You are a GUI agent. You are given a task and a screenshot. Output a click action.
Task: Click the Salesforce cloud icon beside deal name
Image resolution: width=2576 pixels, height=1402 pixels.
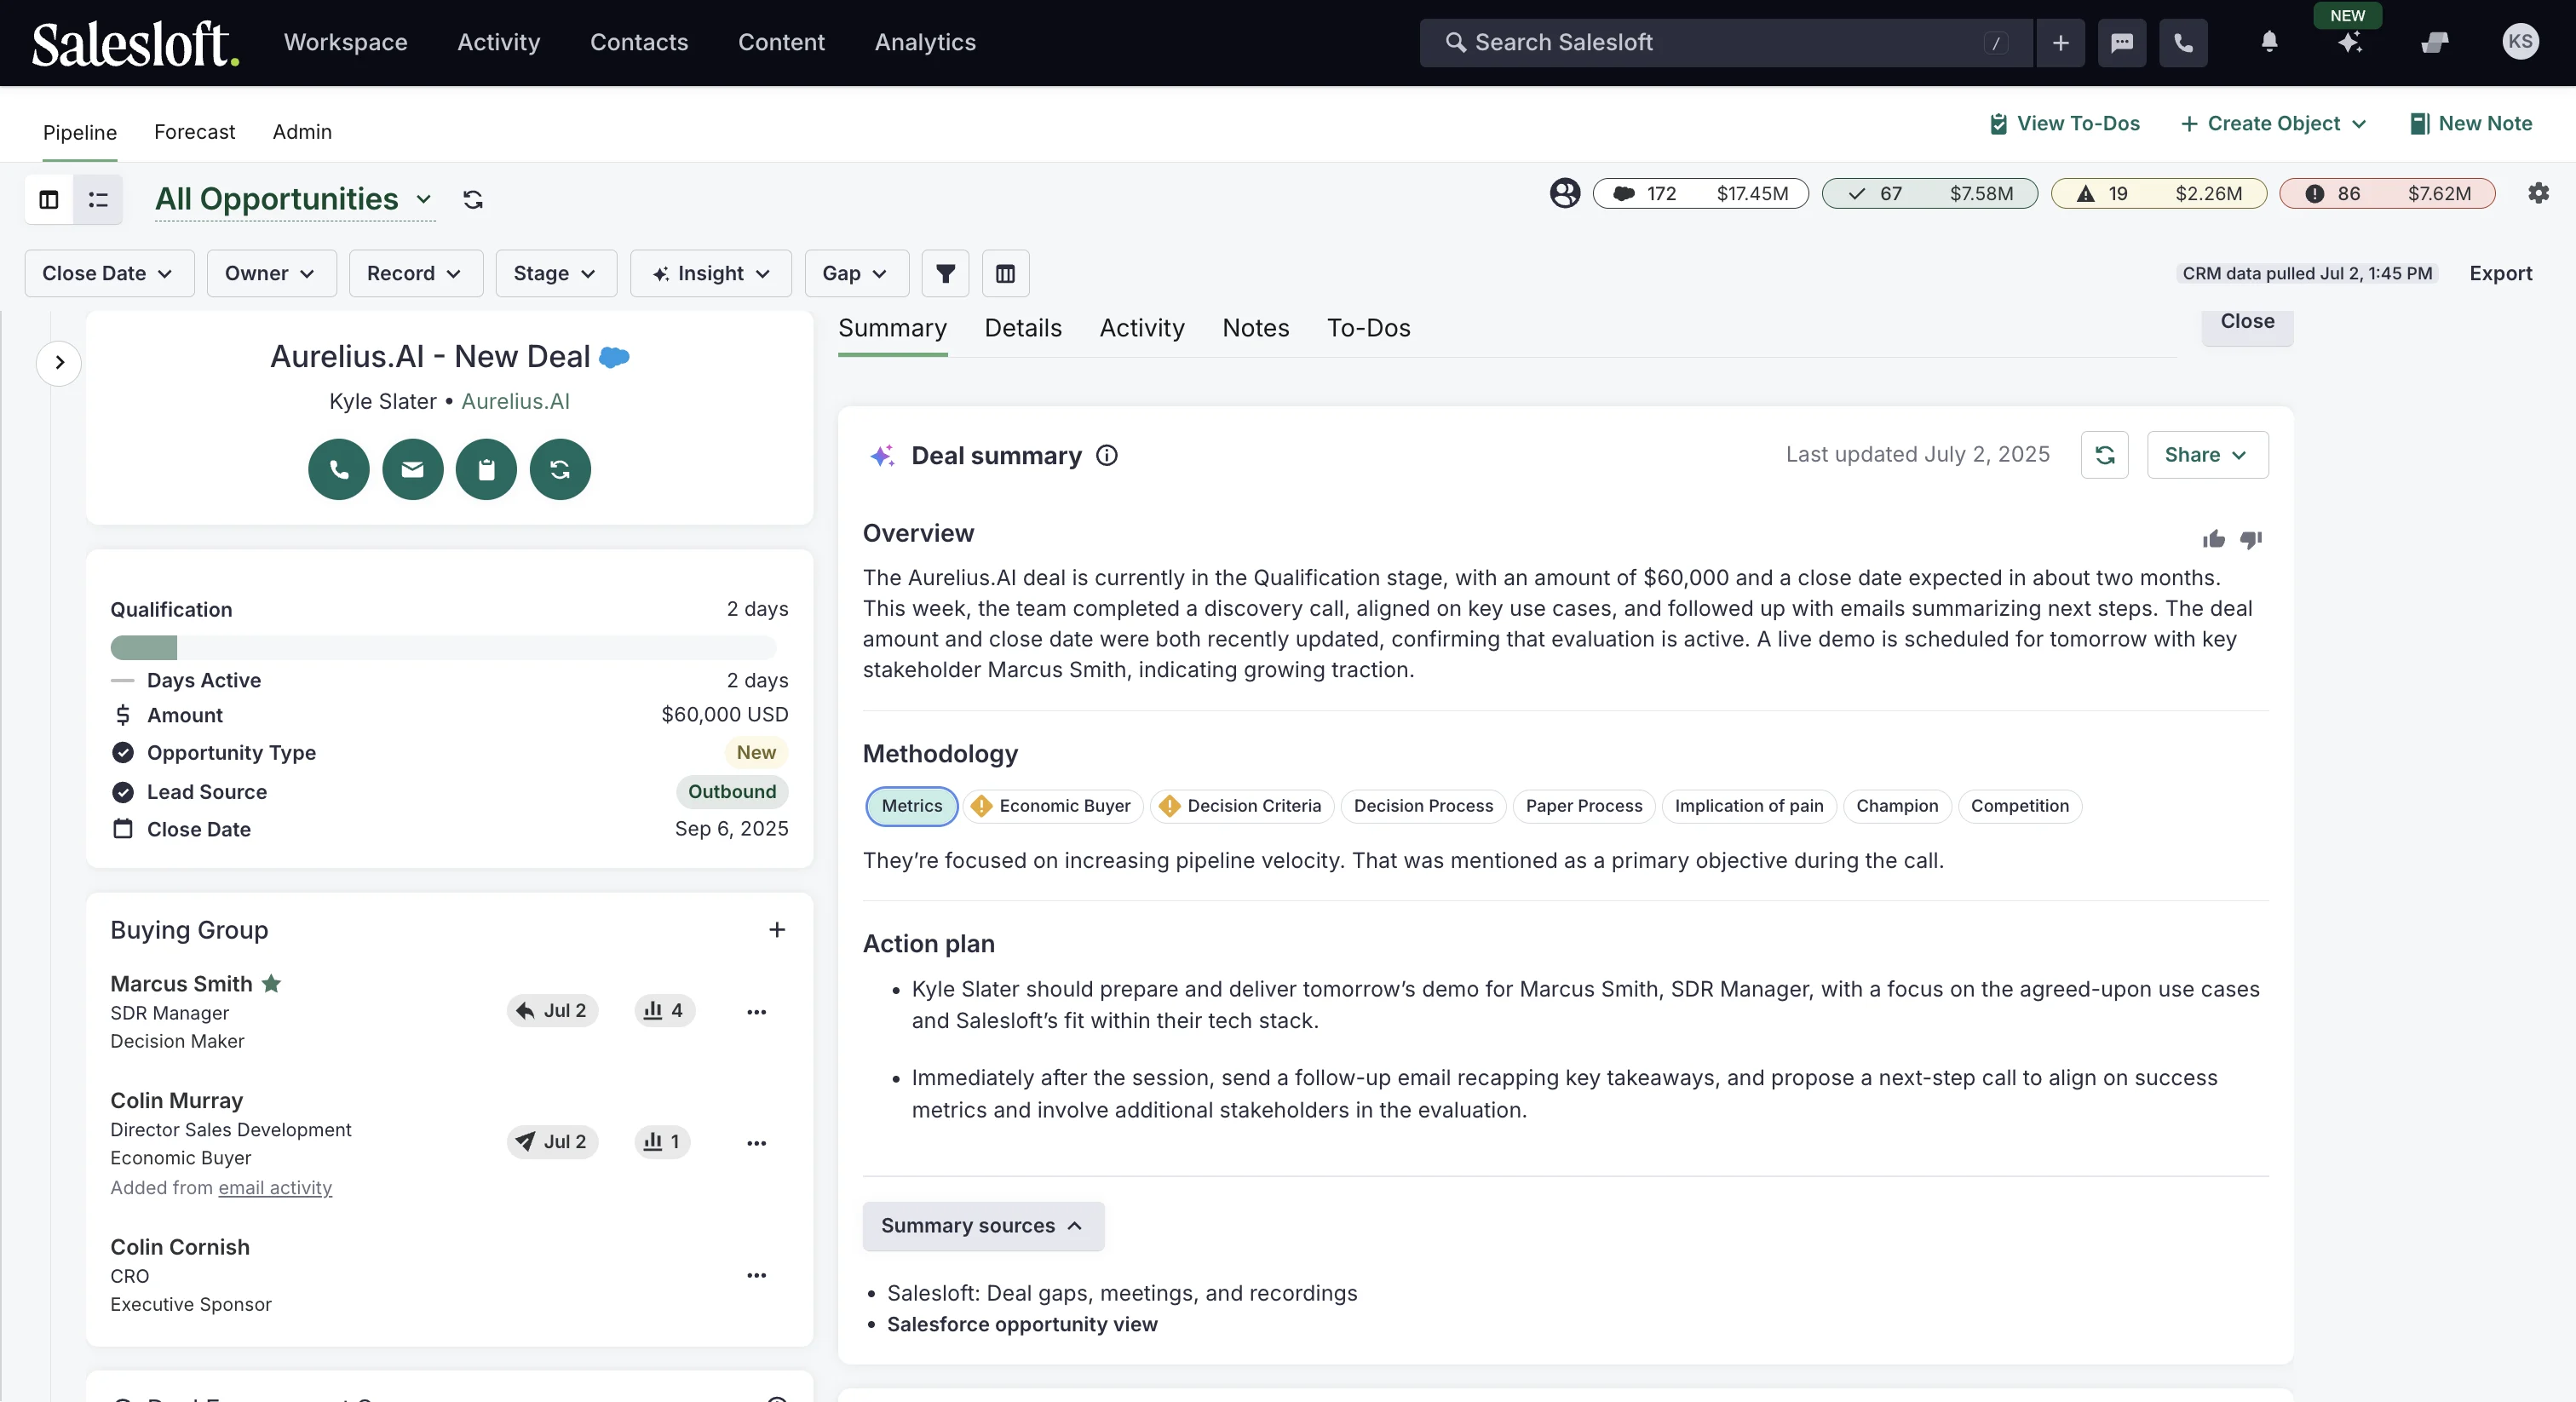614,357
